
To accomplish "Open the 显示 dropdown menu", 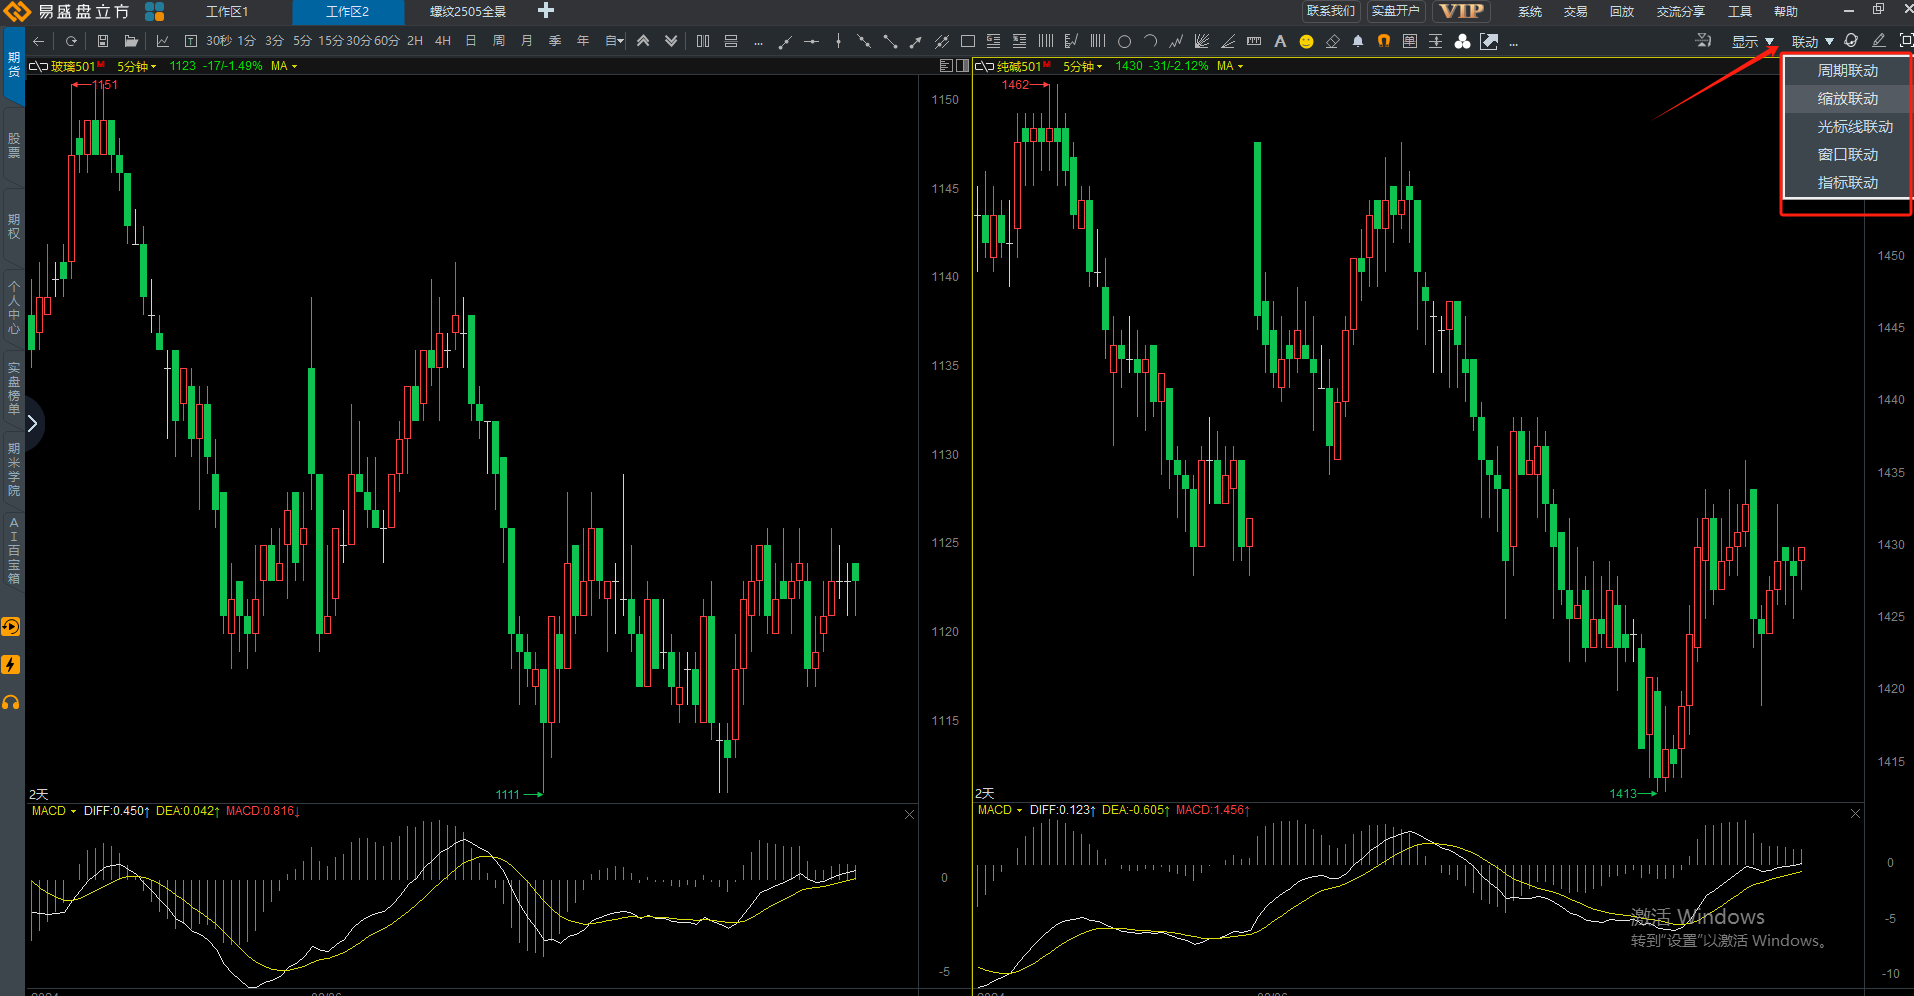I will (1752, 41).
